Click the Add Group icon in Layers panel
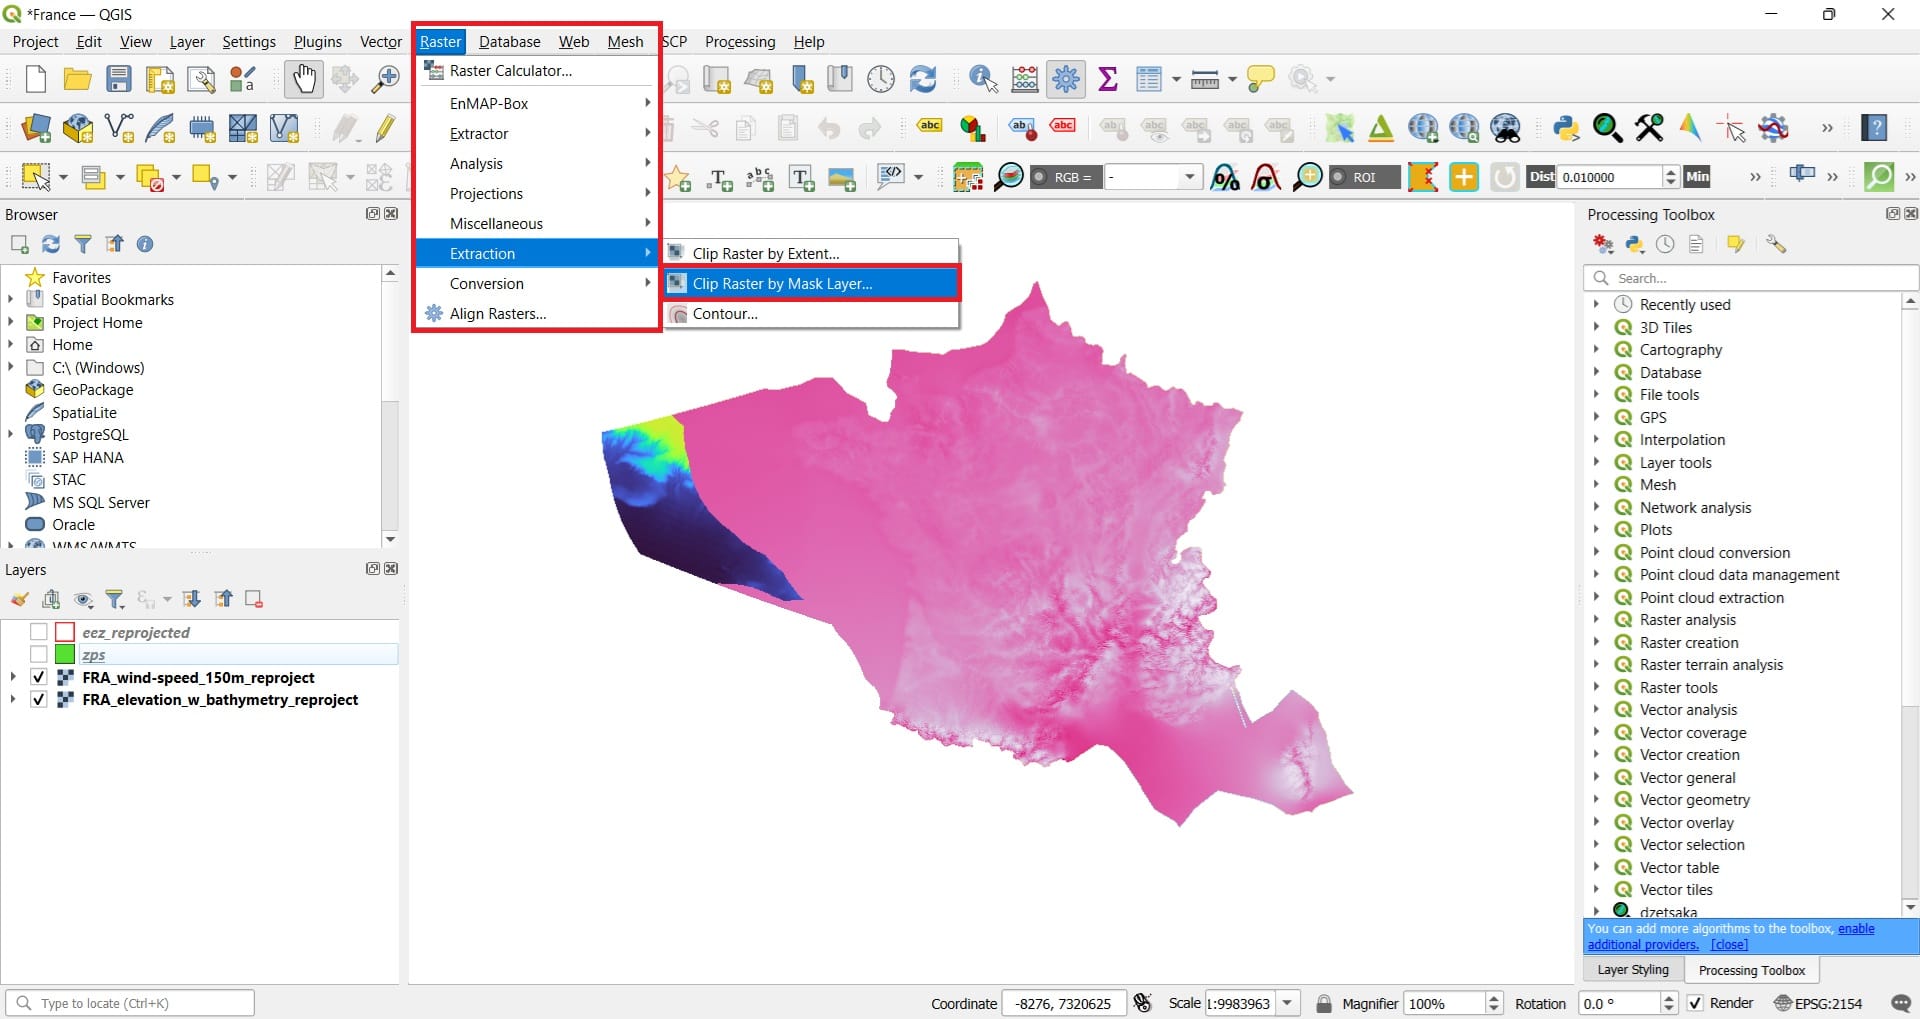The image size is (1920, 1019). tap(51, 599)
